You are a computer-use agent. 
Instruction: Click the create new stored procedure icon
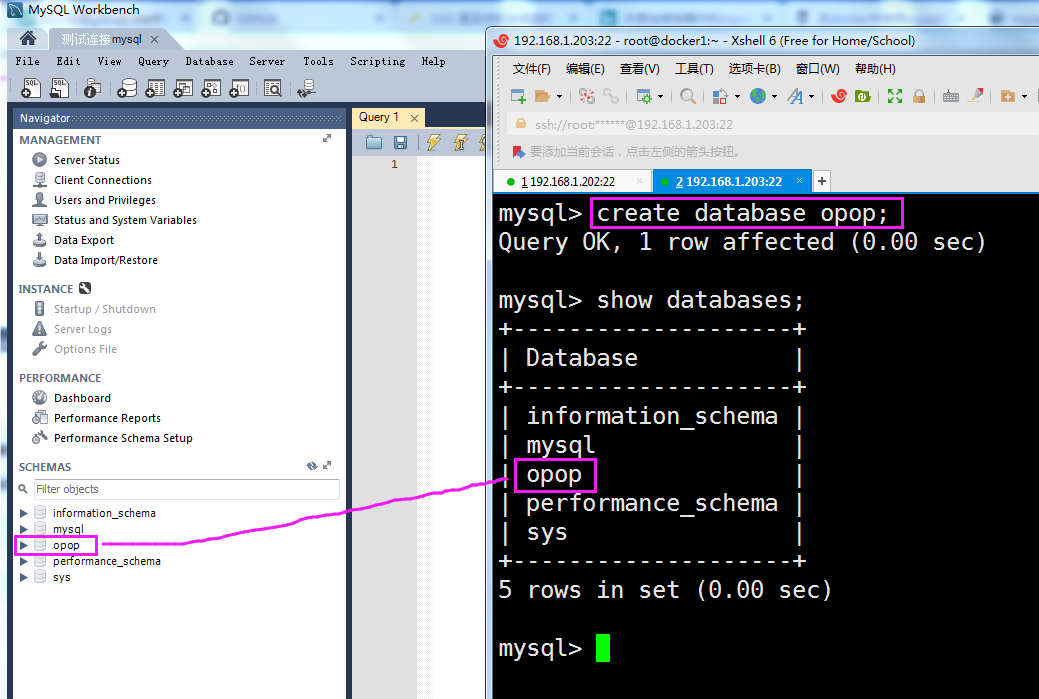(x=211, y=88)
